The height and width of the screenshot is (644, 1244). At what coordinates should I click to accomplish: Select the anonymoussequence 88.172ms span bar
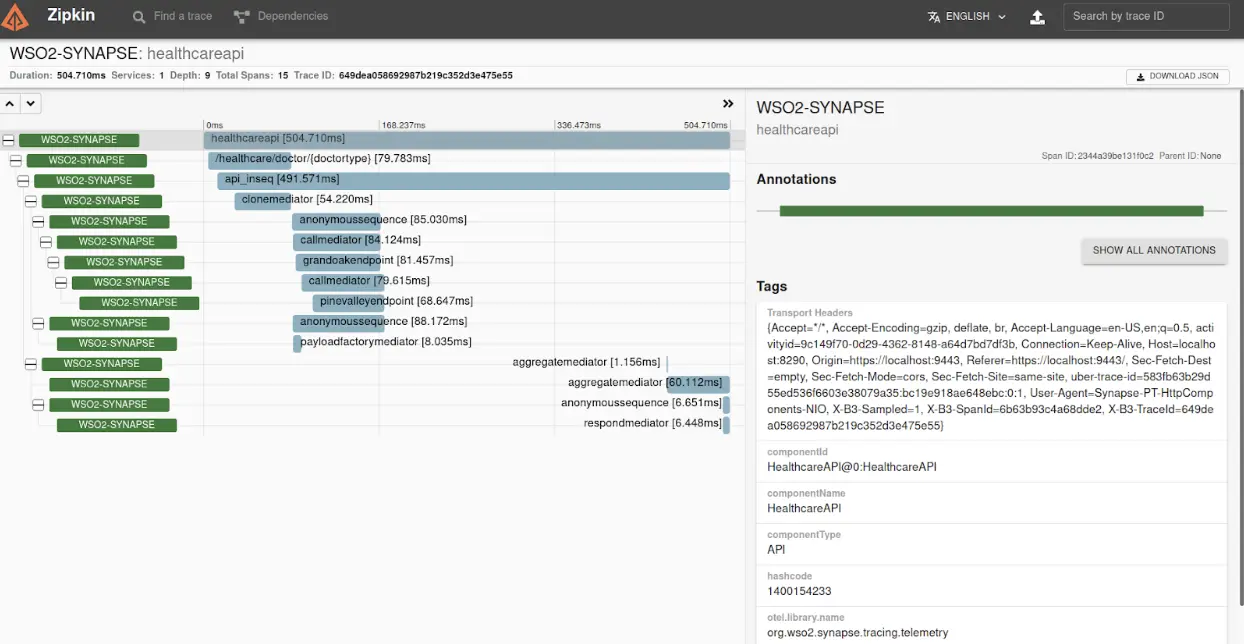pyautogui.click(x=338, y=323)
